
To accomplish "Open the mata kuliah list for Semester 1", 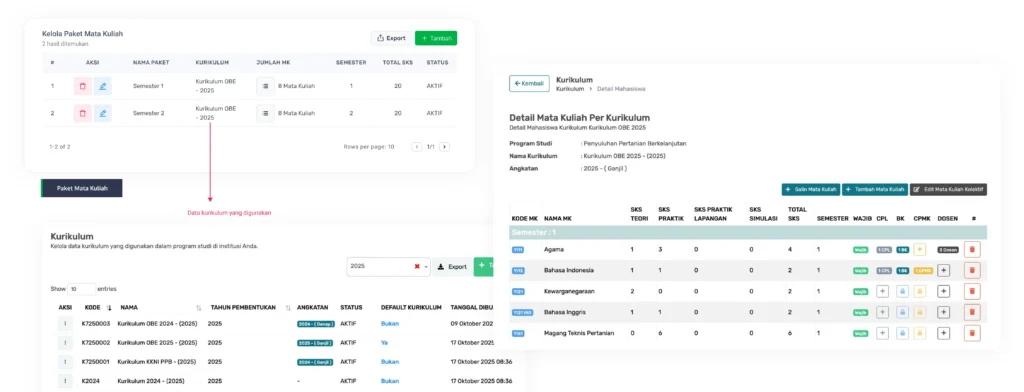I will tap(264, 86).
